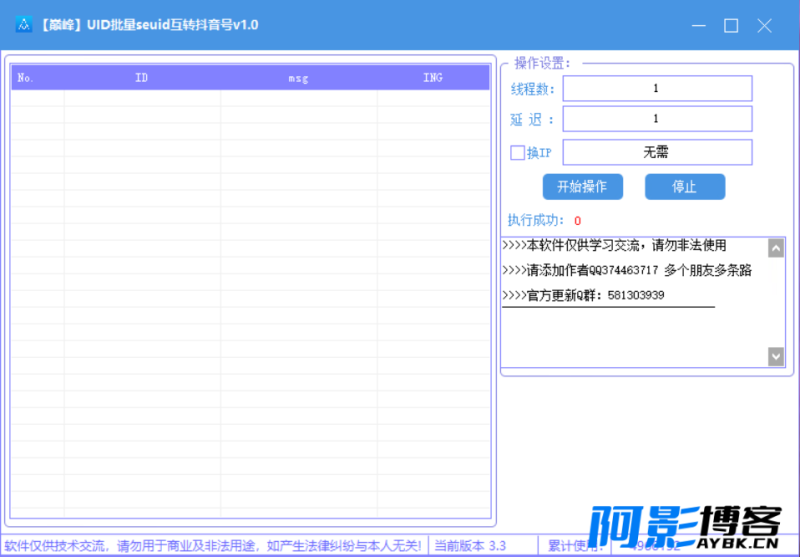
Task: Select the official Q群 log line
Action: coord(583,296)
